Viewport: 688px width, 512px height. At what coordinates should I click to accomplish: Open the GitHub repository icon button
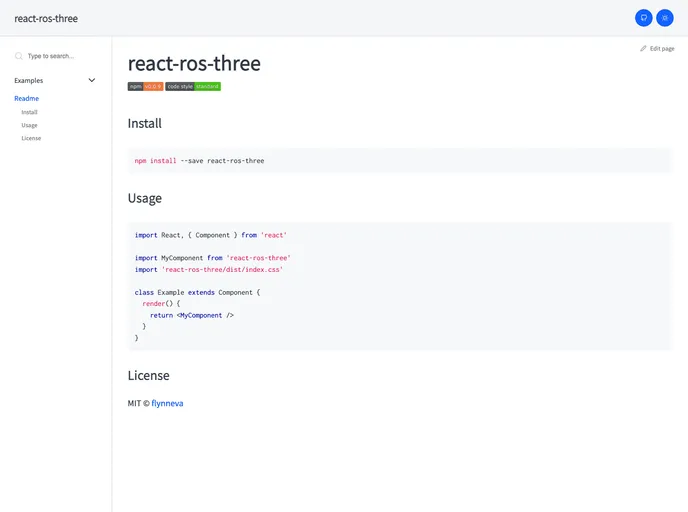point(643,18)
